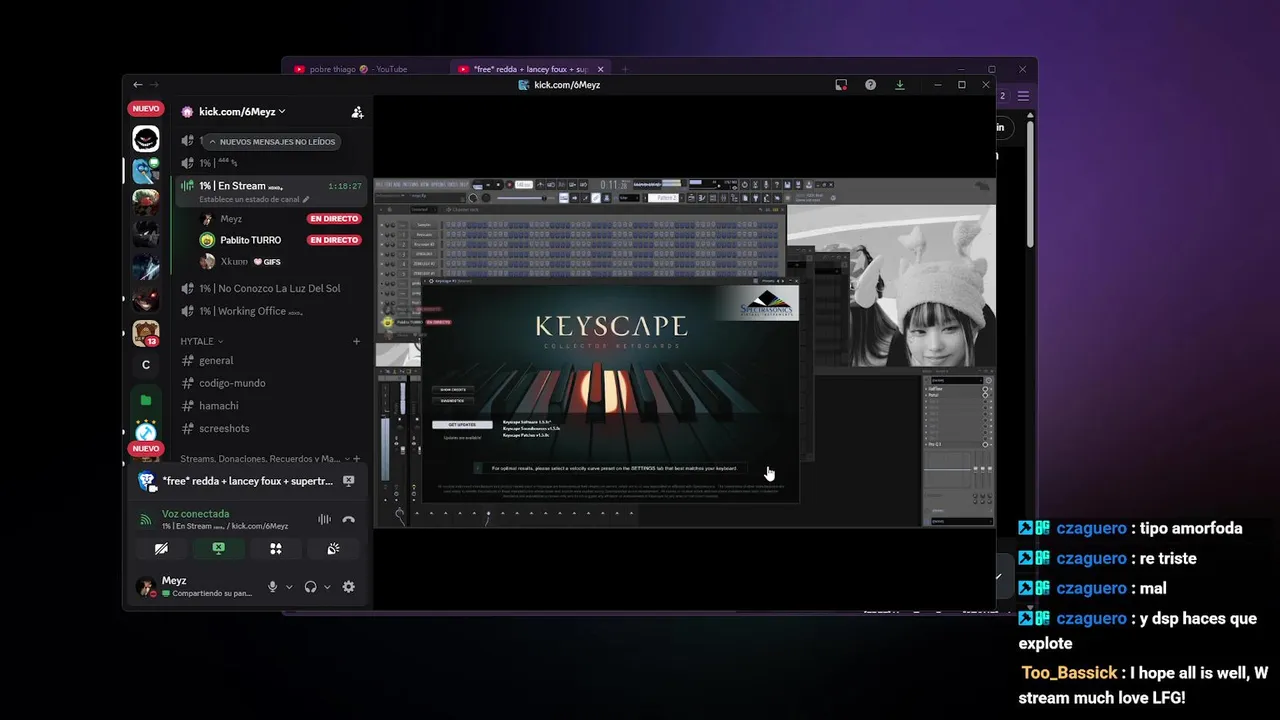Open the server icon showing 13 badge
The height and width of the screenshot is (720, 1280).
(146, 333)
